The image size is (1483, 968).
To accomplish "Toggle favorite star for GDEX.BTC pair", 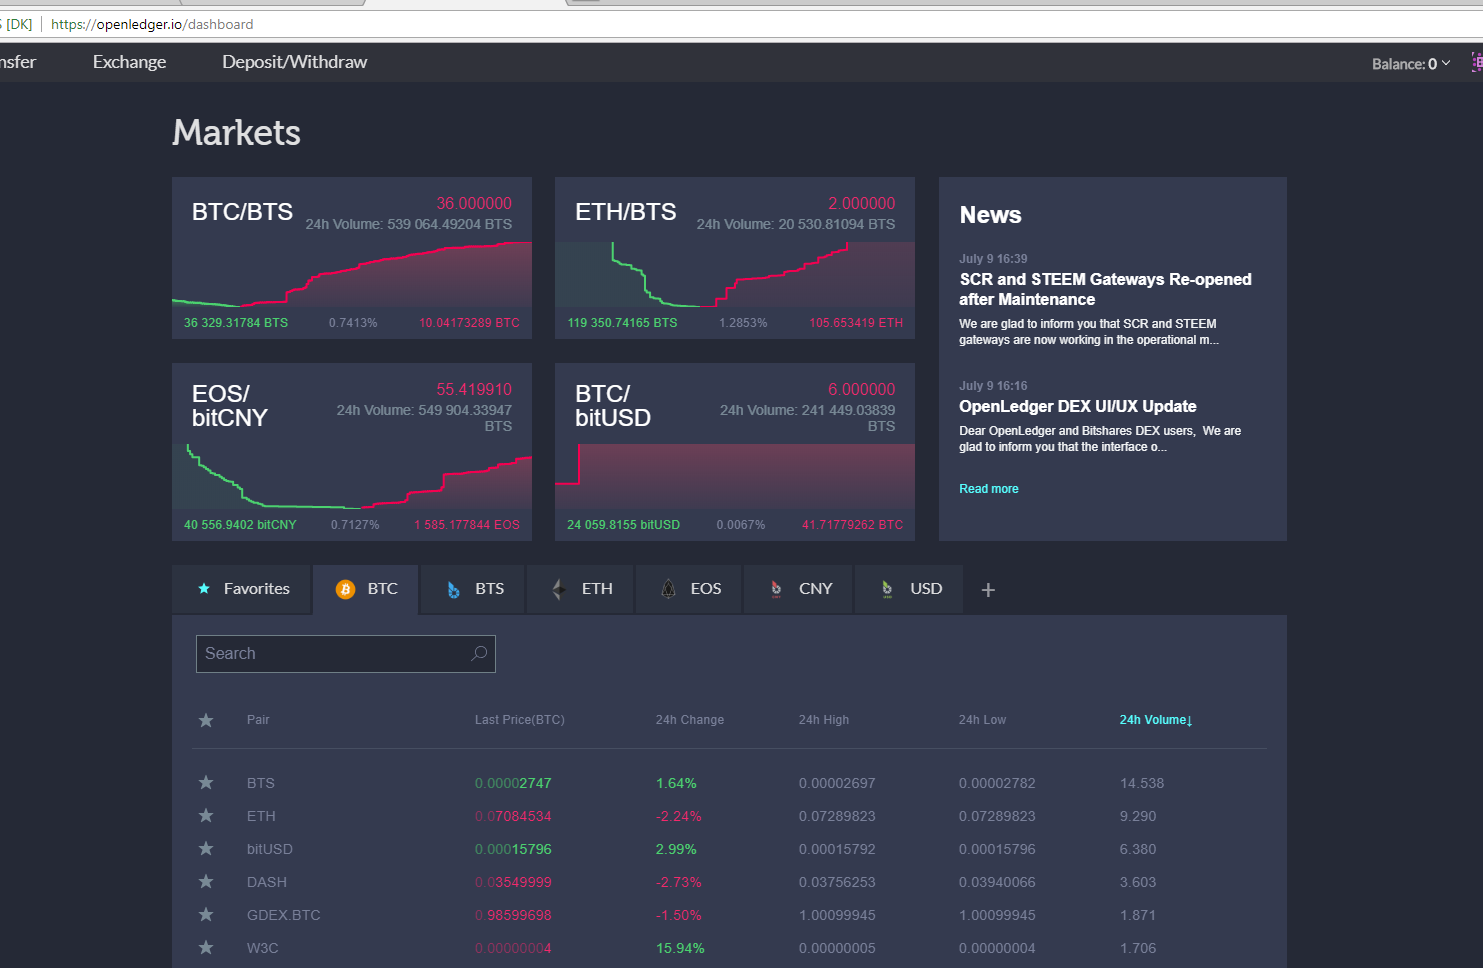I will [x=206, y=915].
